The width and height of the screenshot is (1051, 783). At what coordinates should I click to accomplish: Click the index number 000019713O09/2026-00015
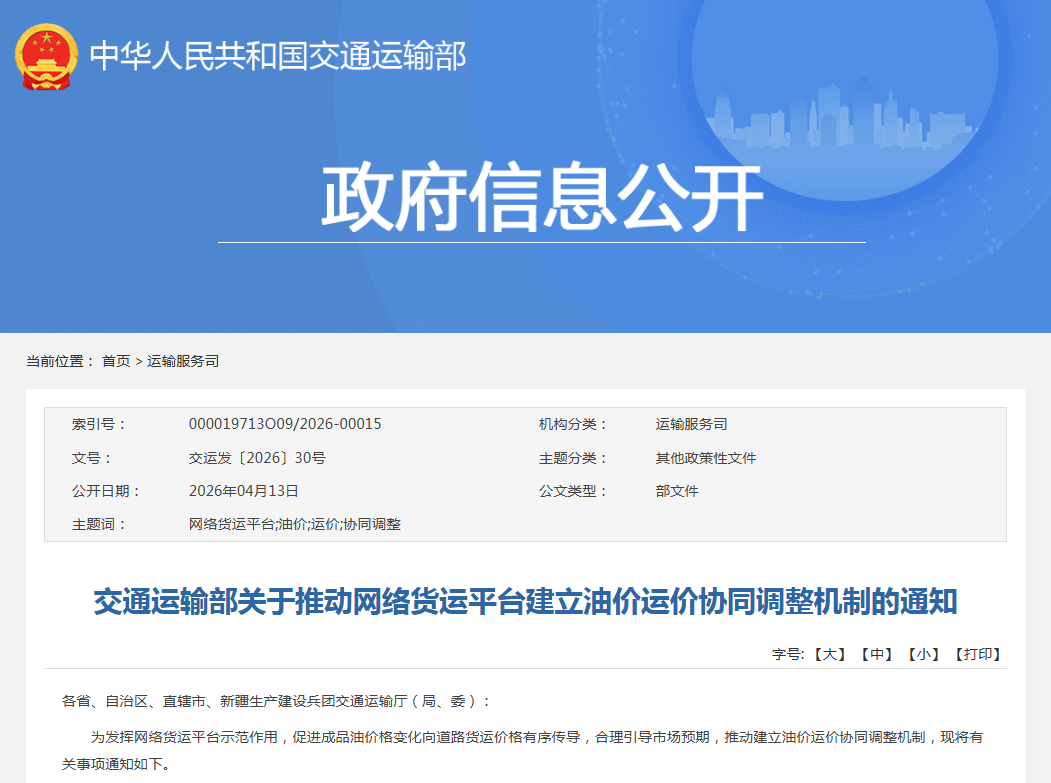[285, 424]
